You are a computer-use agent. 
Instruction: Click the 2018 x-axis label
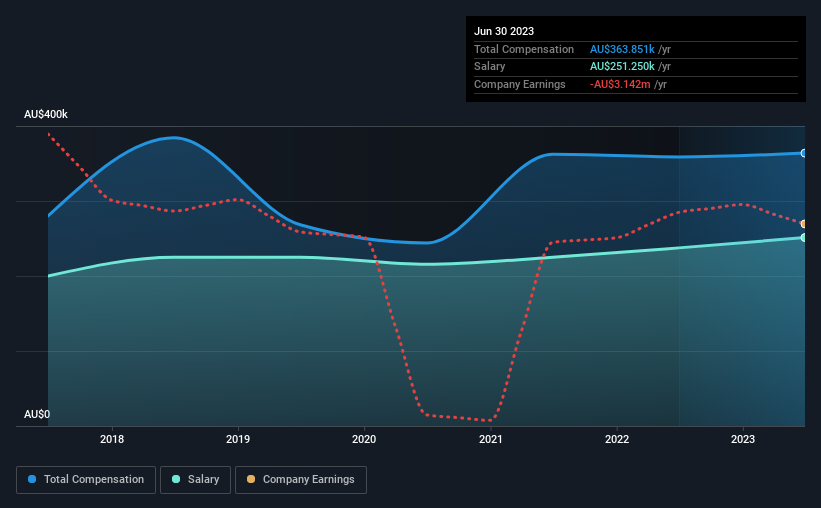[112, 439]
